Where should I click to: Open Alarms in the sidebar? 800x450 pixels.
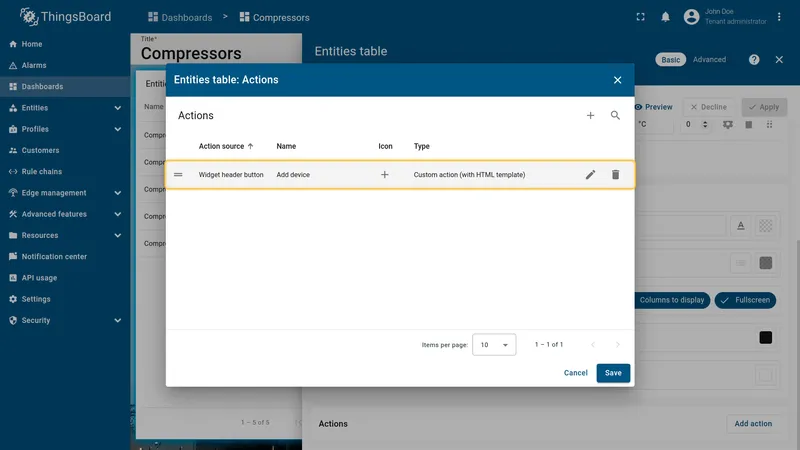tap(65, 65)
